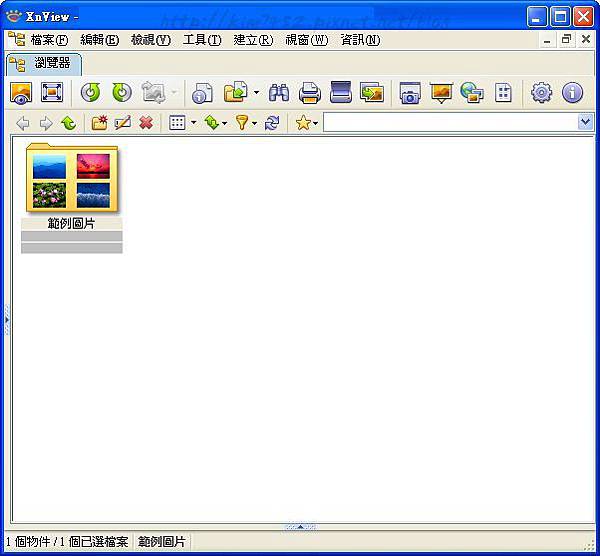Click the browser tree icon in menu bar
600x556 pixels.
click(16, 39)
